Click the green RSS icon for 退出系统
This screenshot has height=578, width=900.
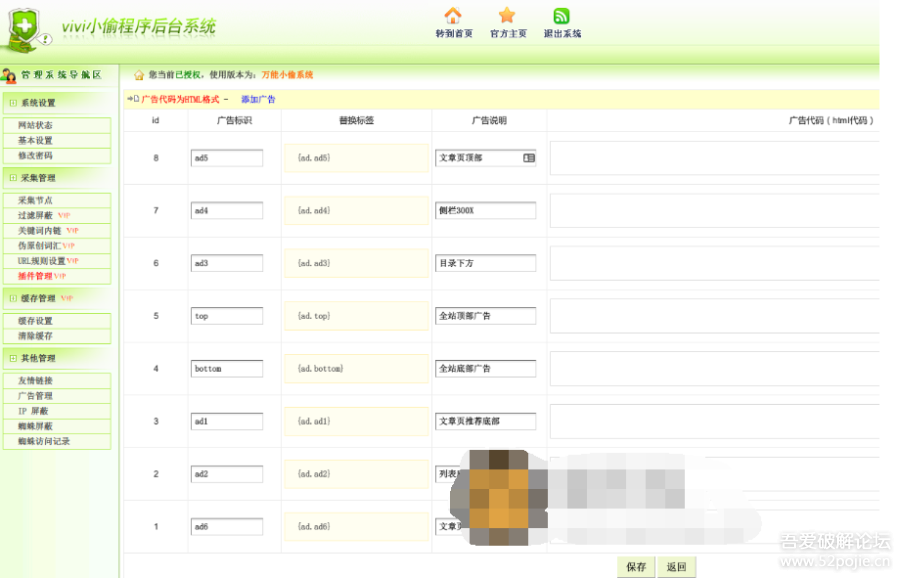pyautogui.click(x=561, y=16)
